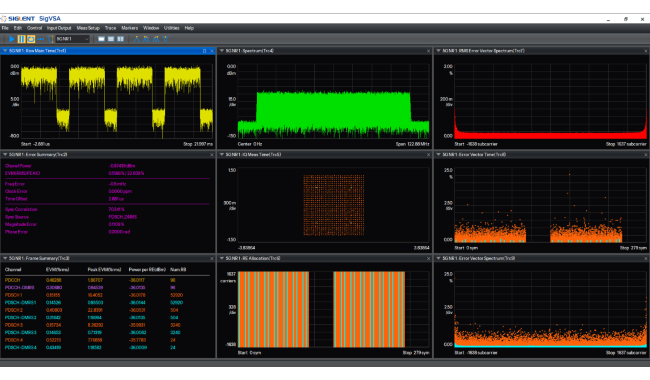Click the IQ constellation plot

coord(334,205)
